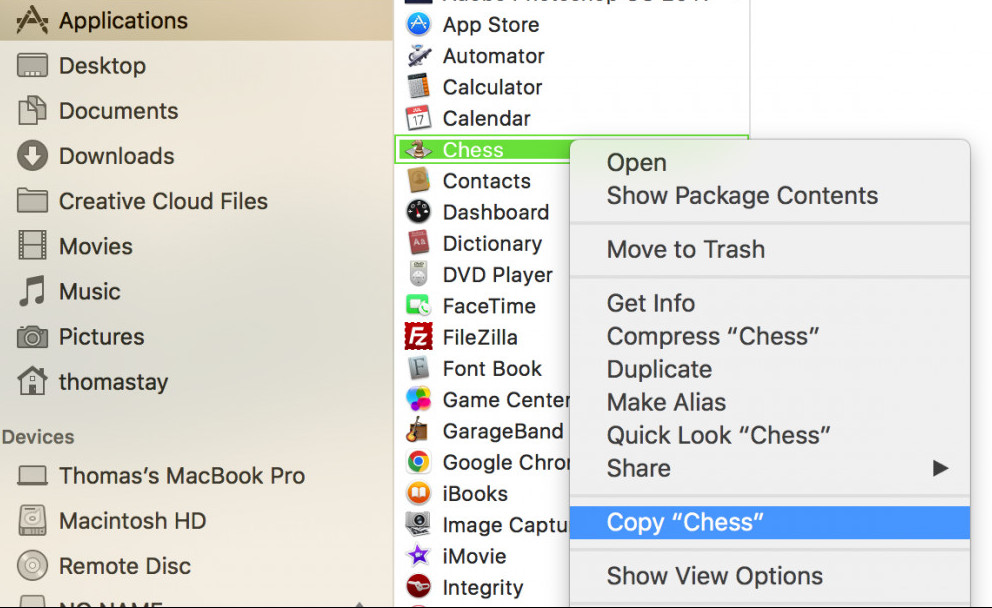Click the Applications sidebar icon
This screenshot has width=992, height=608.
coord(32,20)
